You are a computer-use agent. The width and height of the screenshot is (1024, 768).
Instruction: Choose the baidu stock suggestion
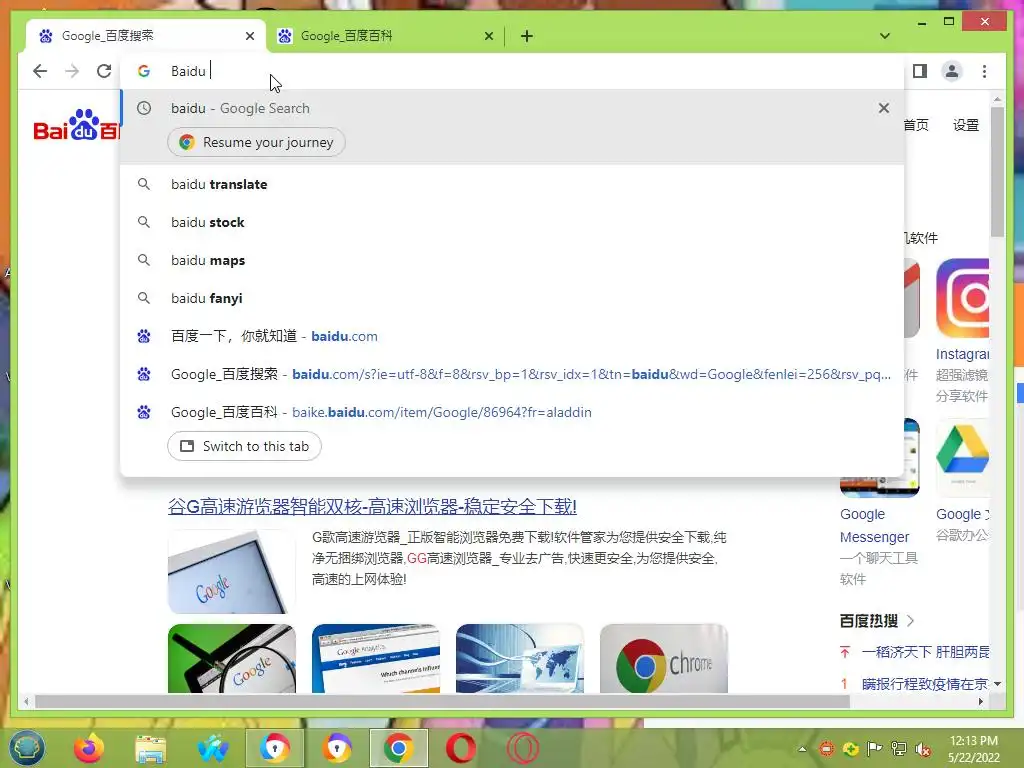tap(513, 222)
